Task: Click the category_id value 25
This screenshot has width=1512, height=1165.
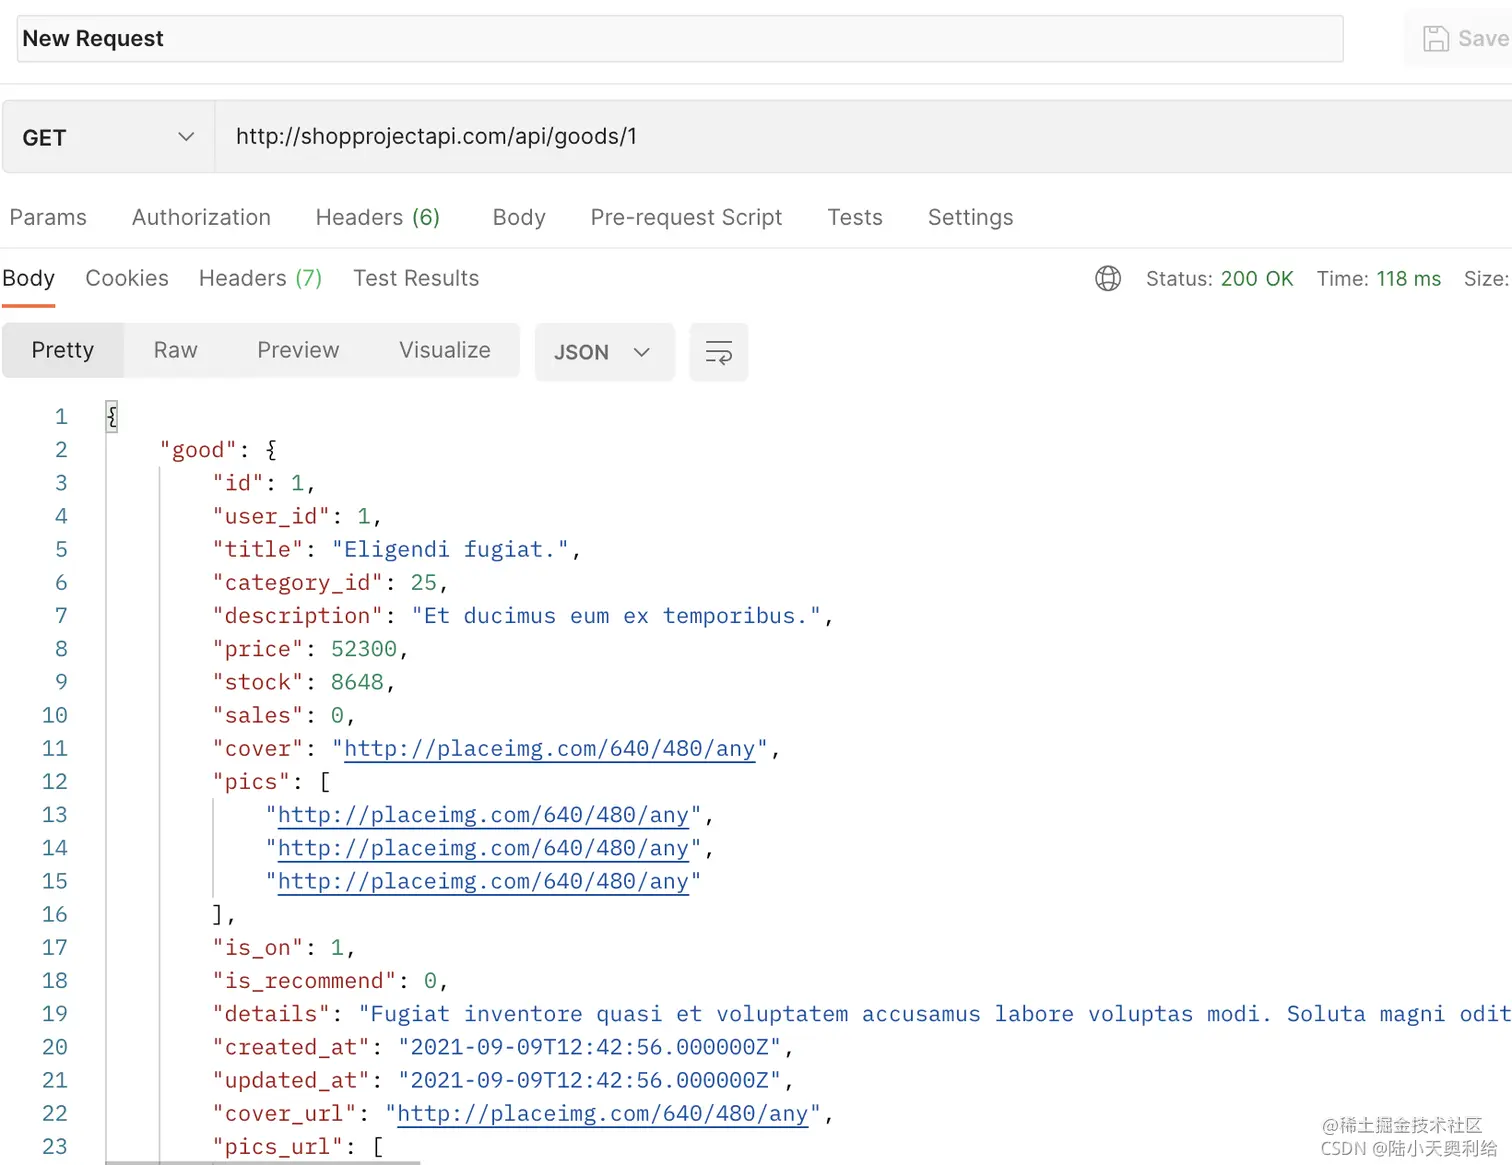Action: pyautogui.click(x=424, y=583)
